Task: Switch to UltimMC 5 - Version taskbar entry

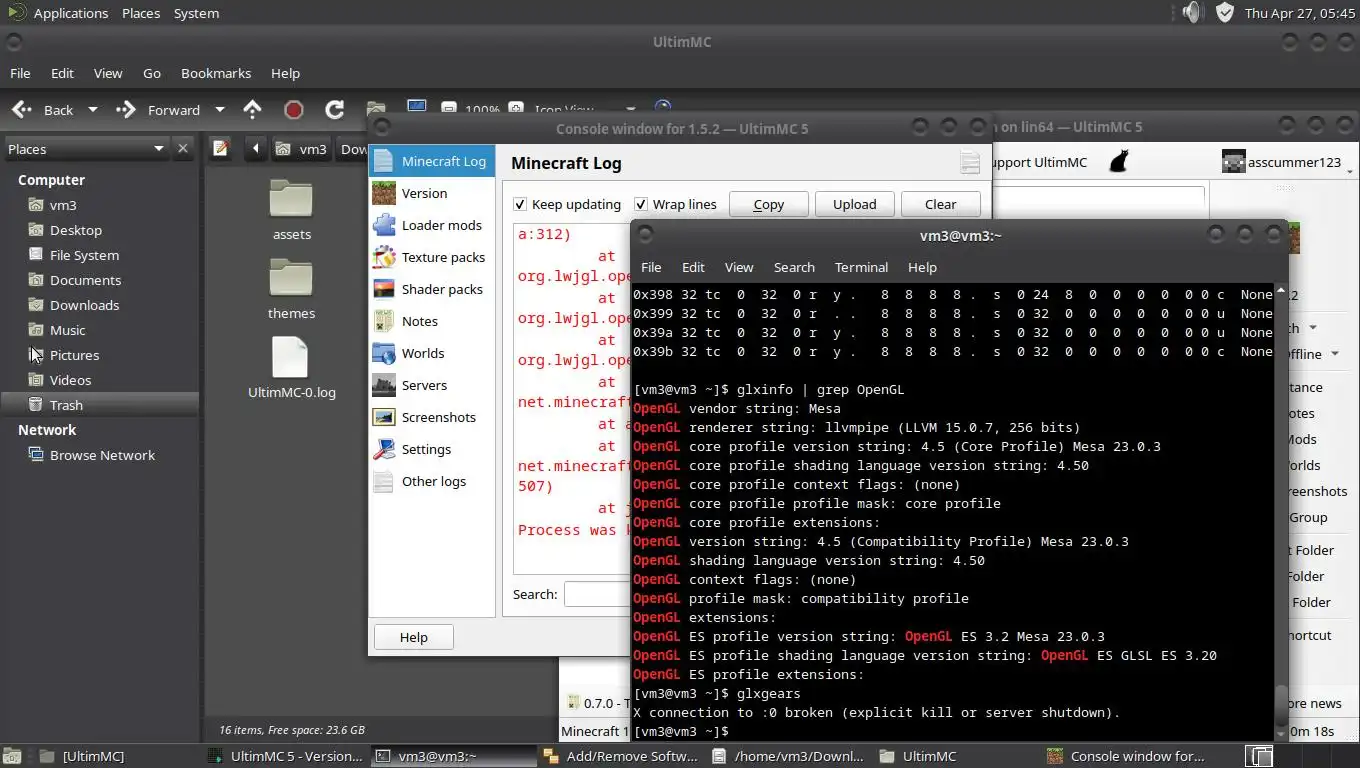Action: click(284, 756)
